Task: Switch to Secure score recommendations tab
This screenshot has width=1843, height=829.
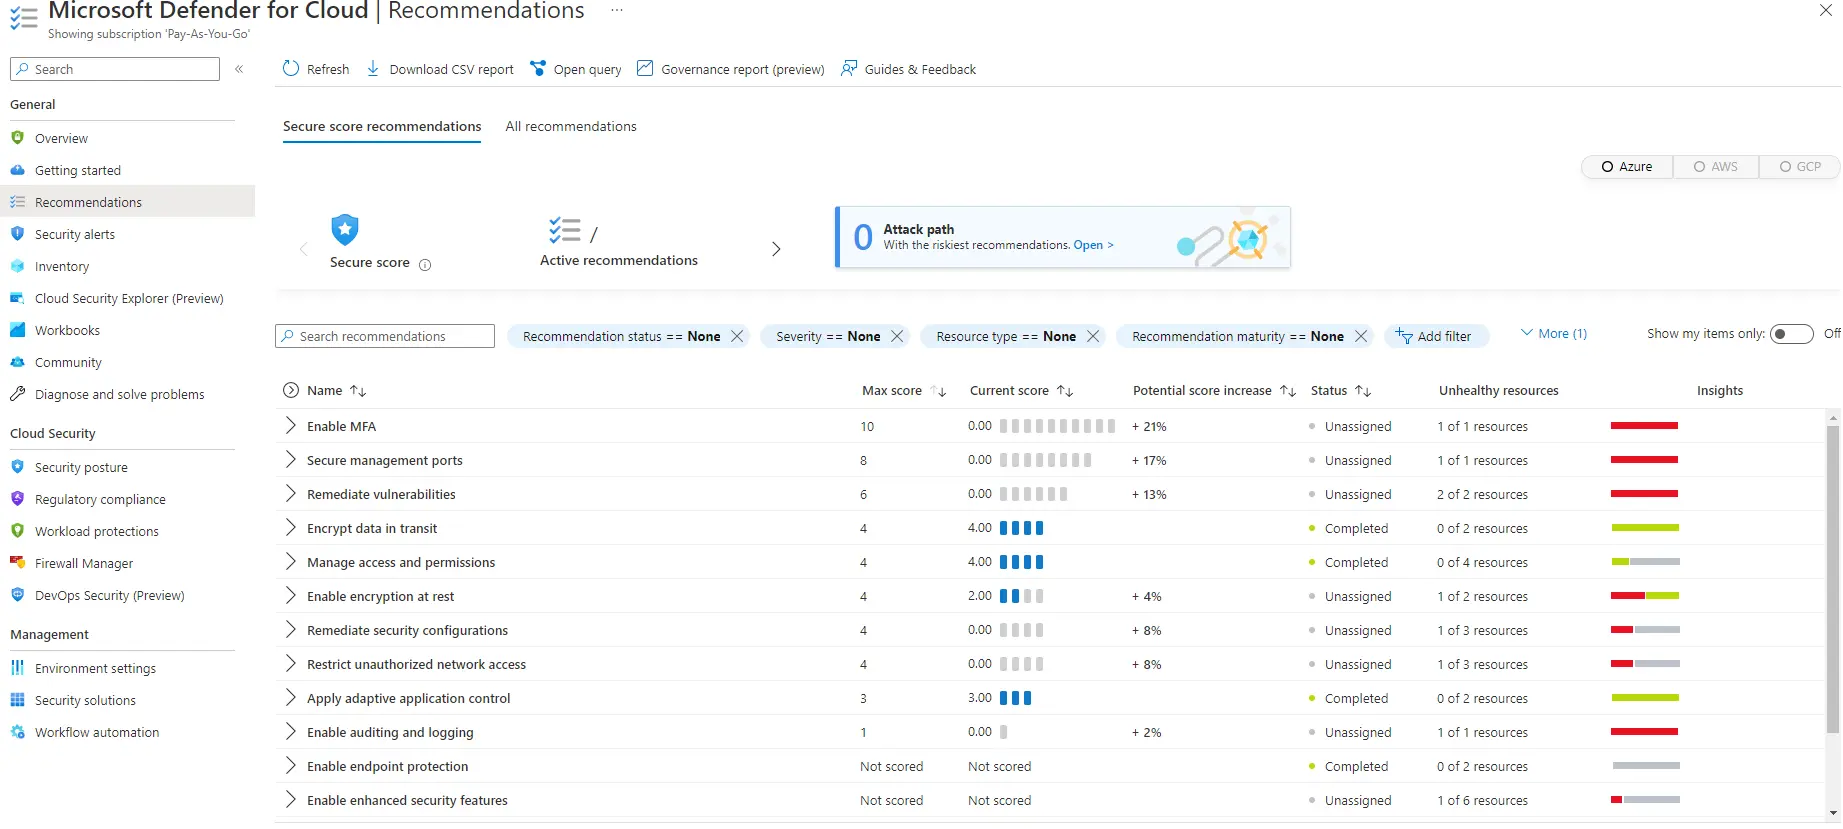Action: pyautogui.click(x=382, y=126)
